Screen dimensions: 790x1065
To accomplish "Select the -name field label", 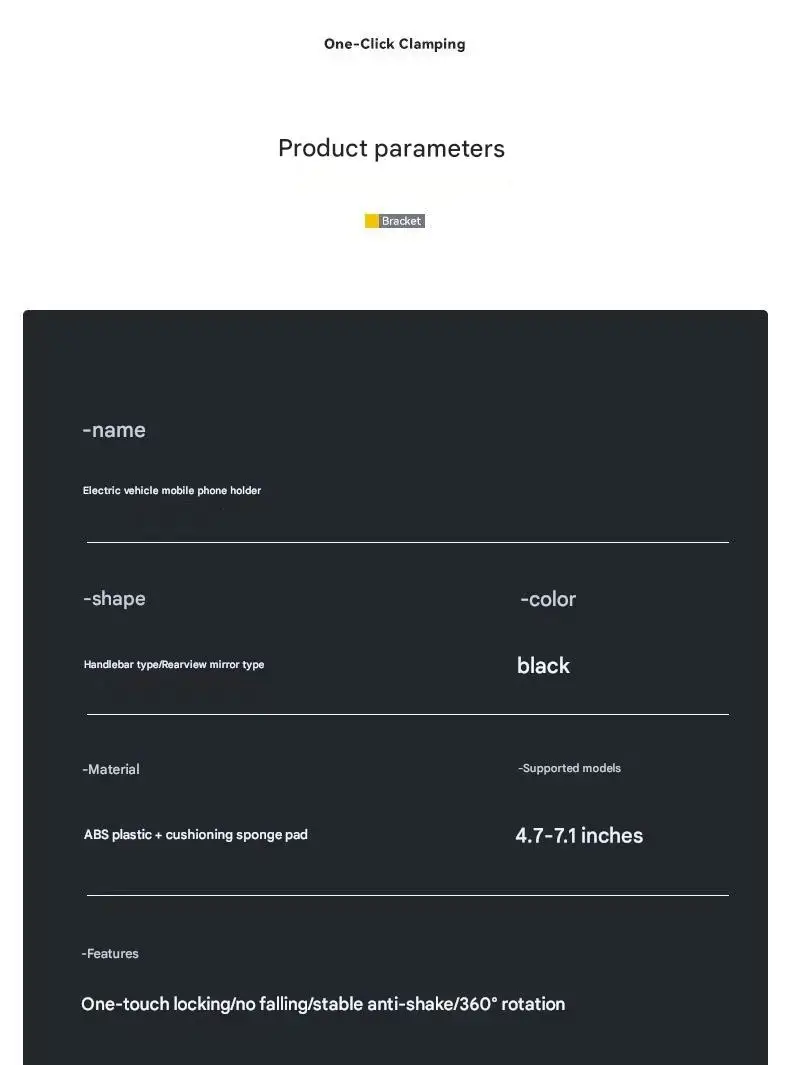I will (114, 430).
